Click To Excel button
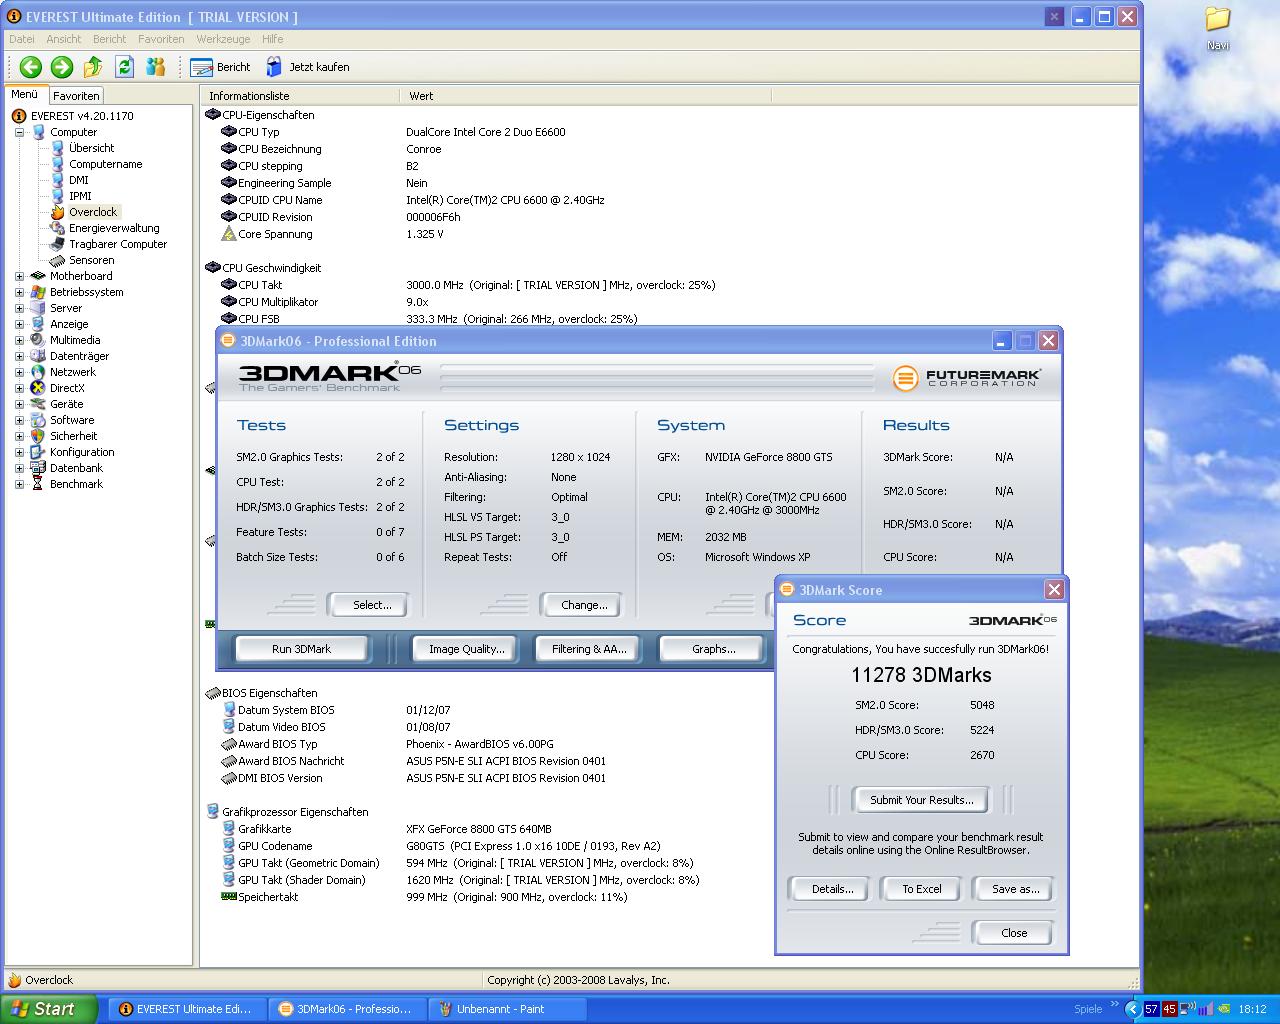 [x=922, y=889]
